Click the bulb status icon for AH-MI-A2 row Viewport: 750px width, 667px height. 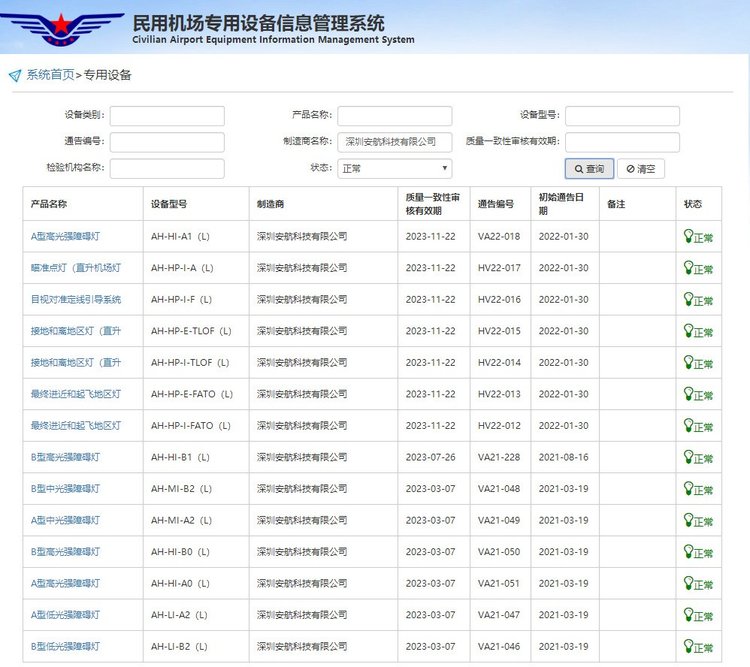point(688,520)
